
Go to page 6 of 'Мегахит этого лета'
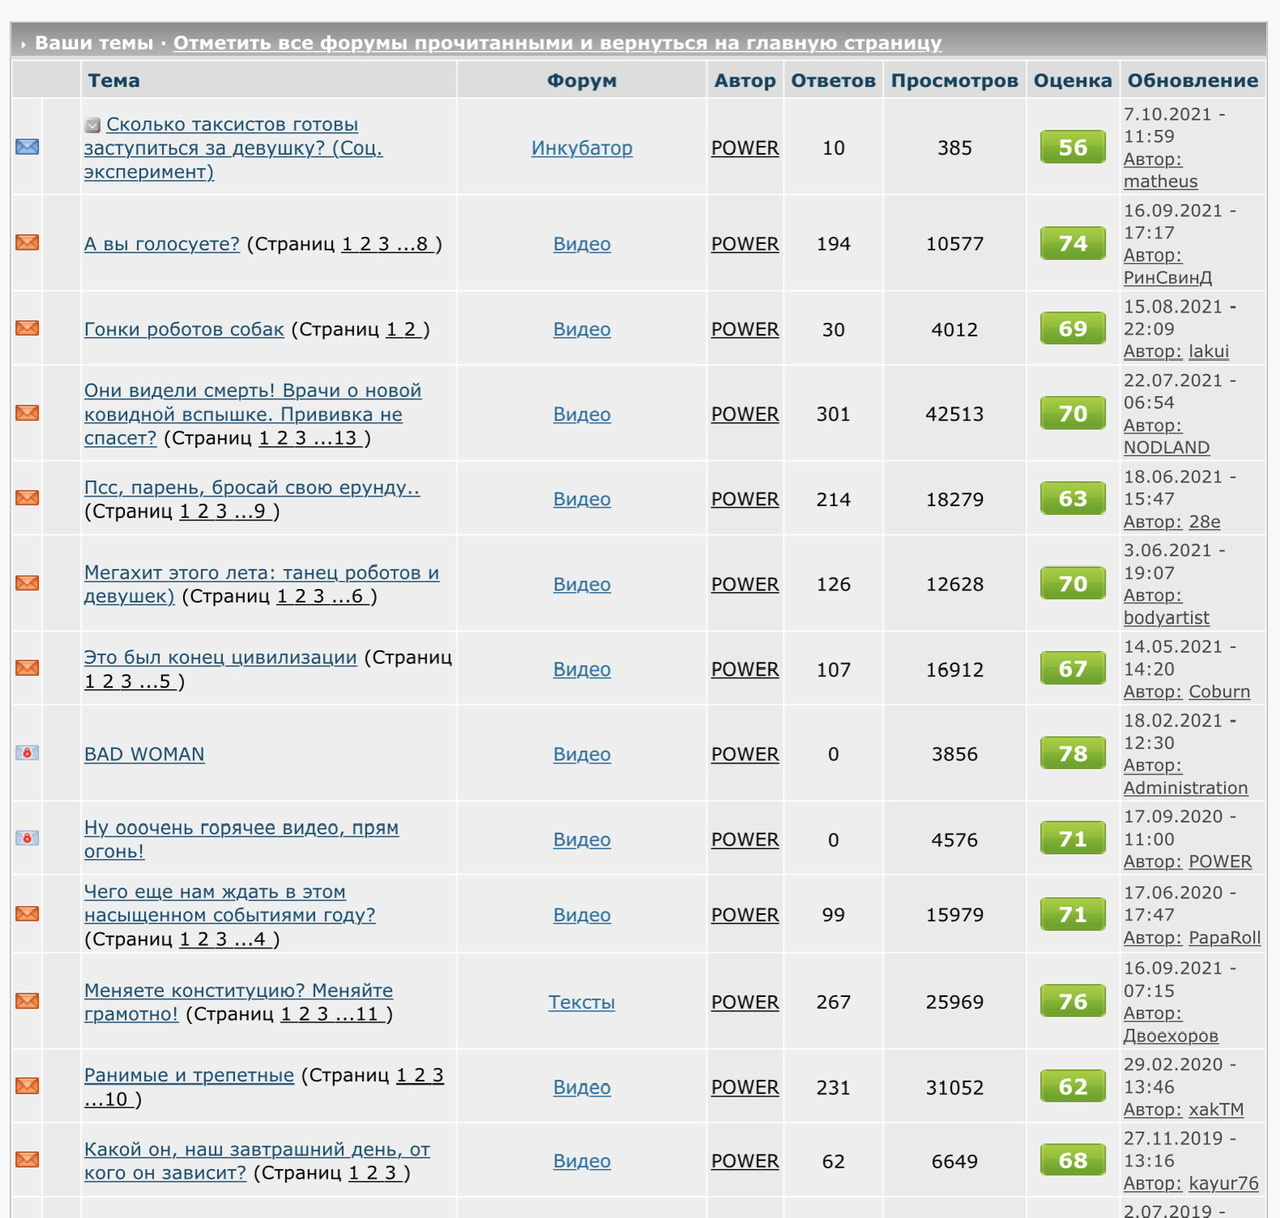point(350,597)
